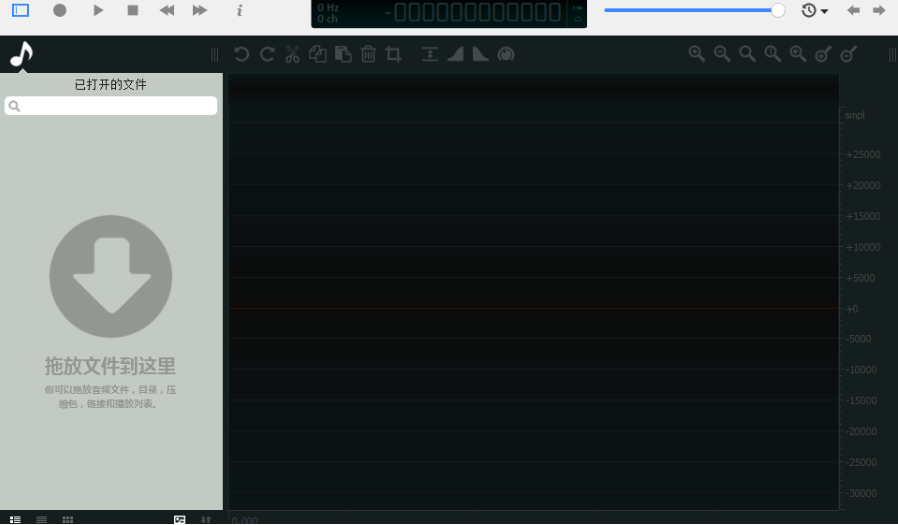
Task: Click the Zoom In magnifier
Action: tap(696, 54)
